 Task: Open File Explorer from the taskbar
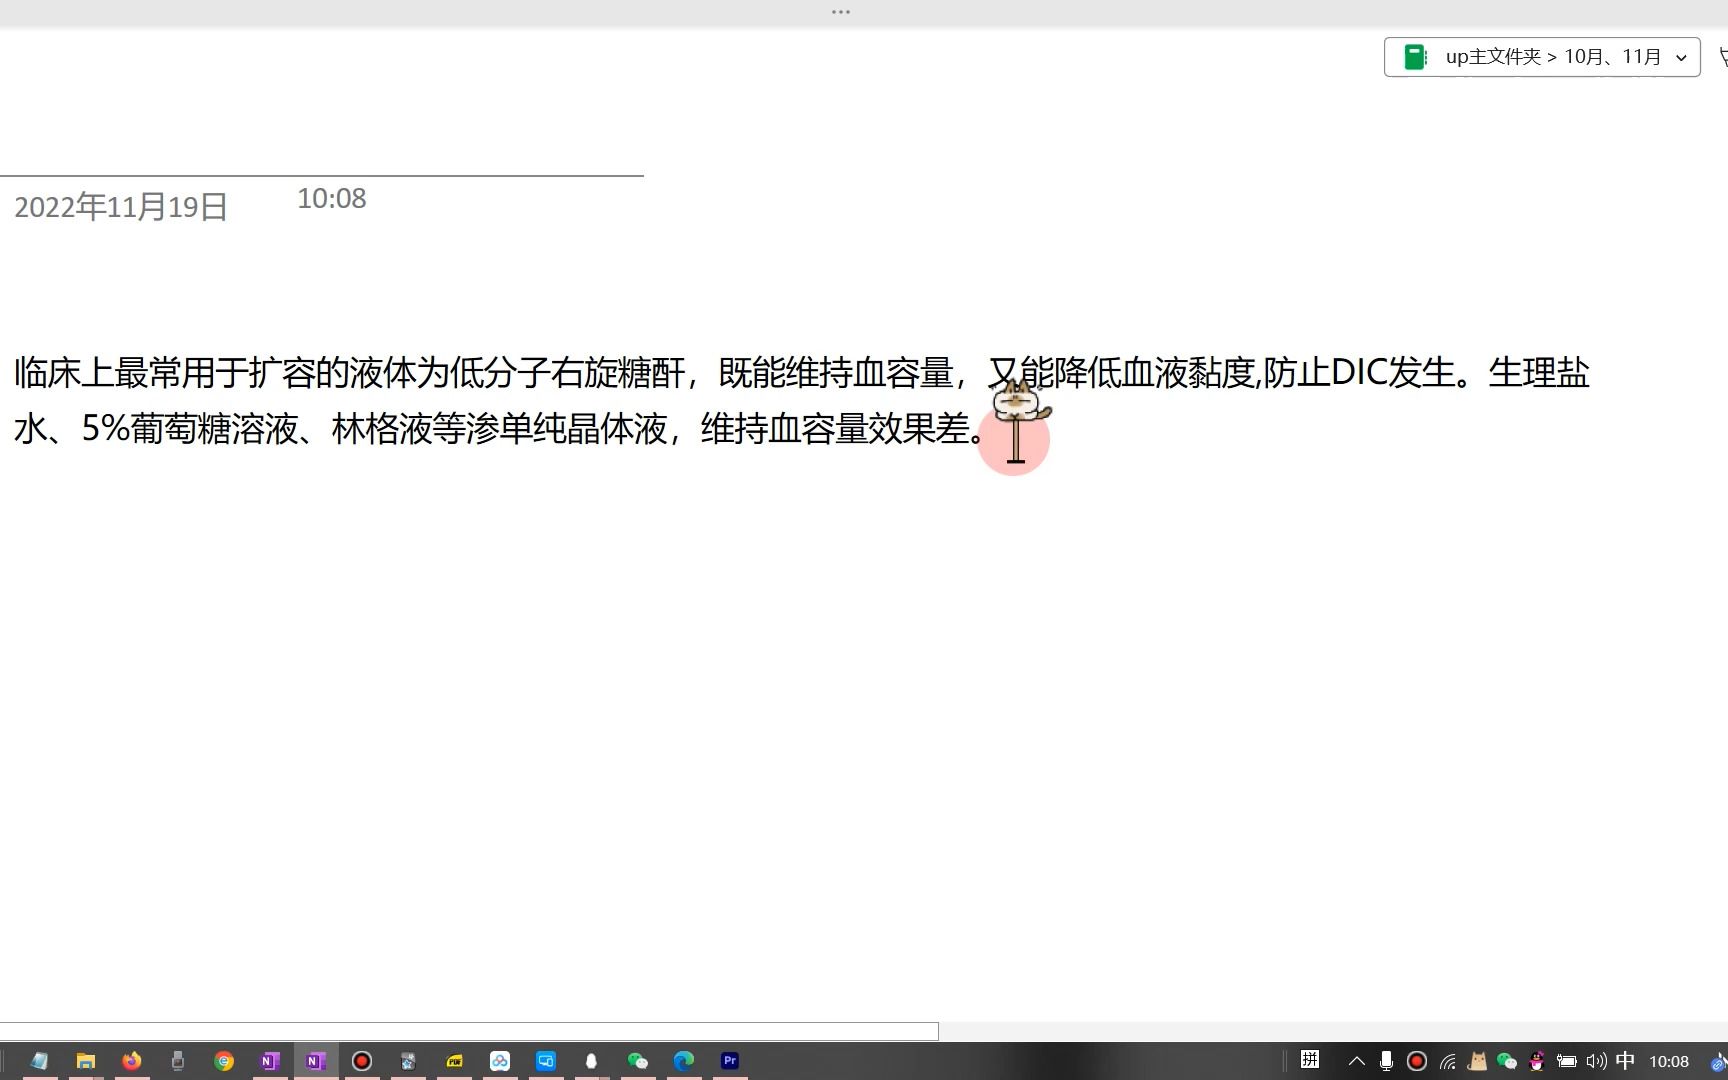(x=86, y=1061)
